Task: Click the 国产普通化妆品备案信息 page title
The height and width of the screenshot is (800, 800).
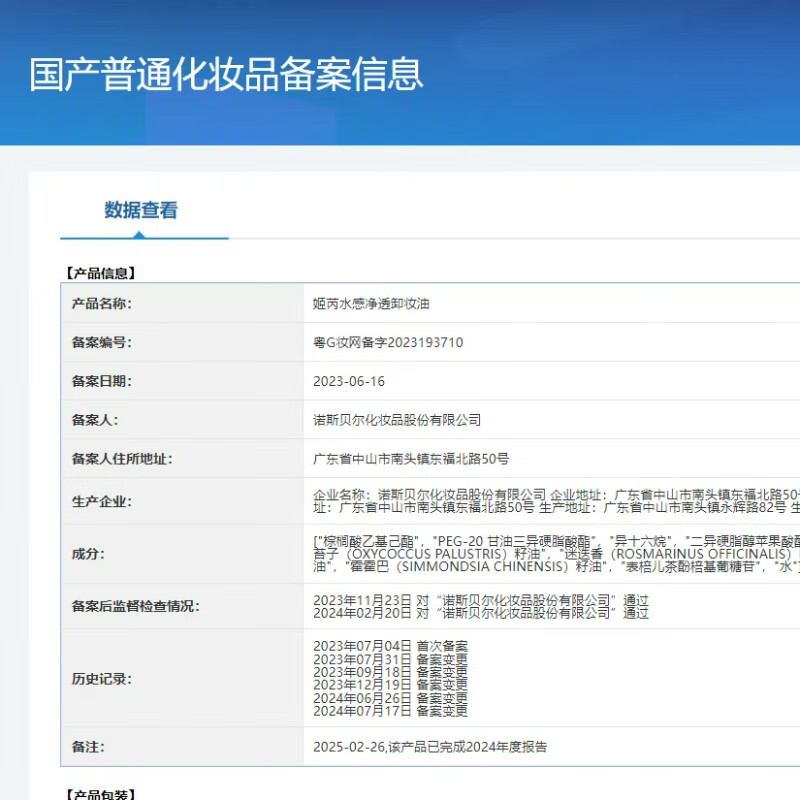Action: pos(226,75)
